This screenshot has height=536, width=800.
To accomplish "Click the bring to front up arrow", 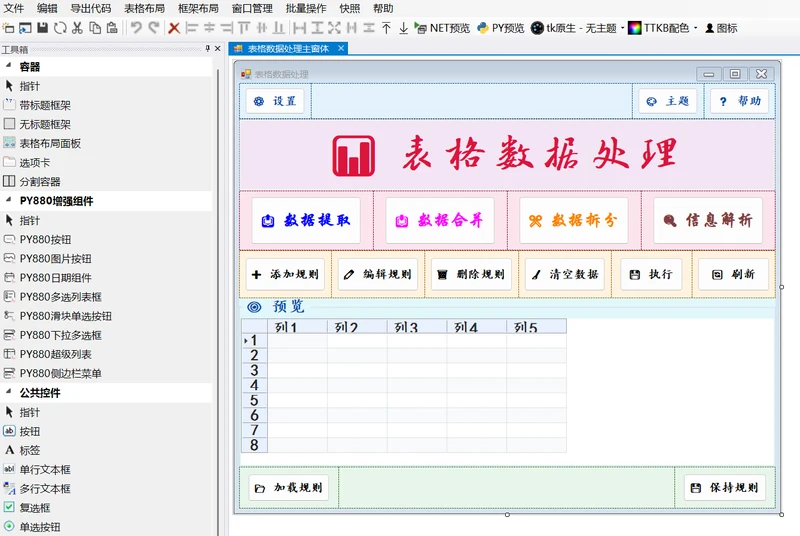I will point(386,28).
